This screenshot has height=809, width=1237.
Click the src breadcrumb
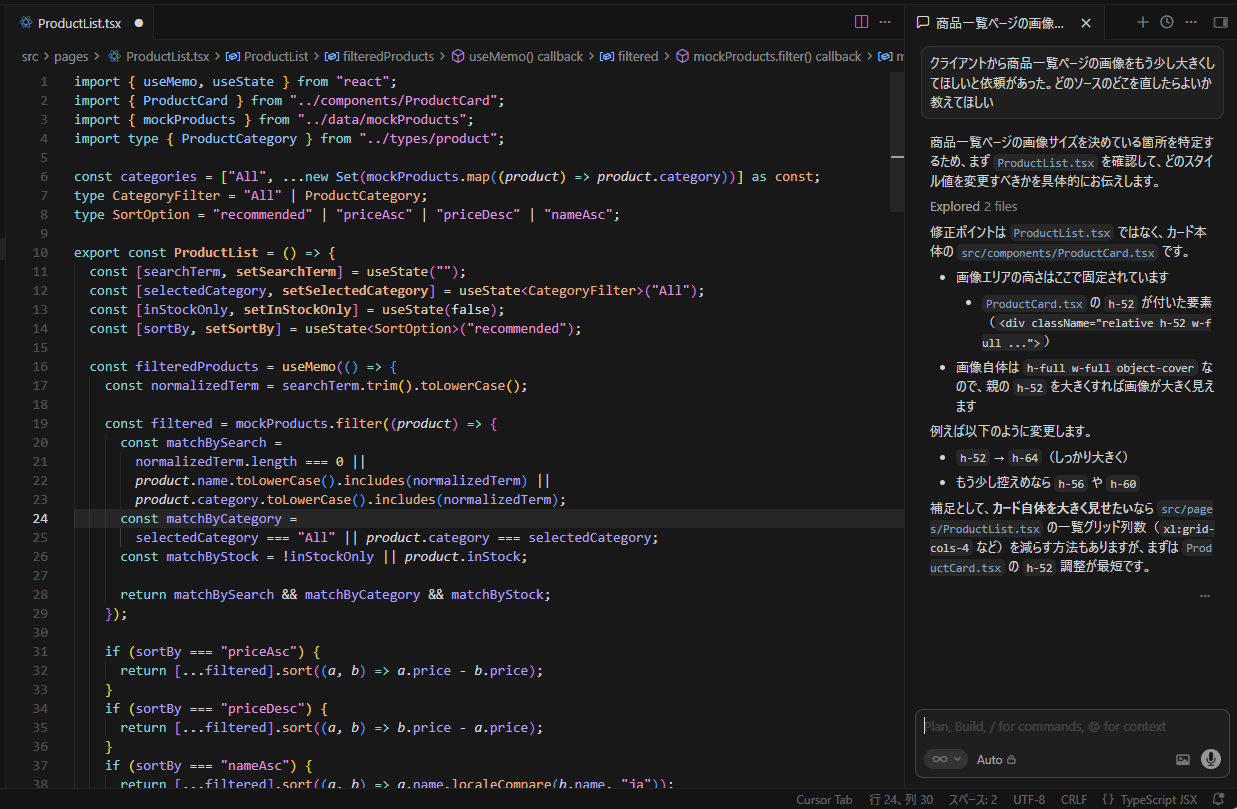coord(31,57)
